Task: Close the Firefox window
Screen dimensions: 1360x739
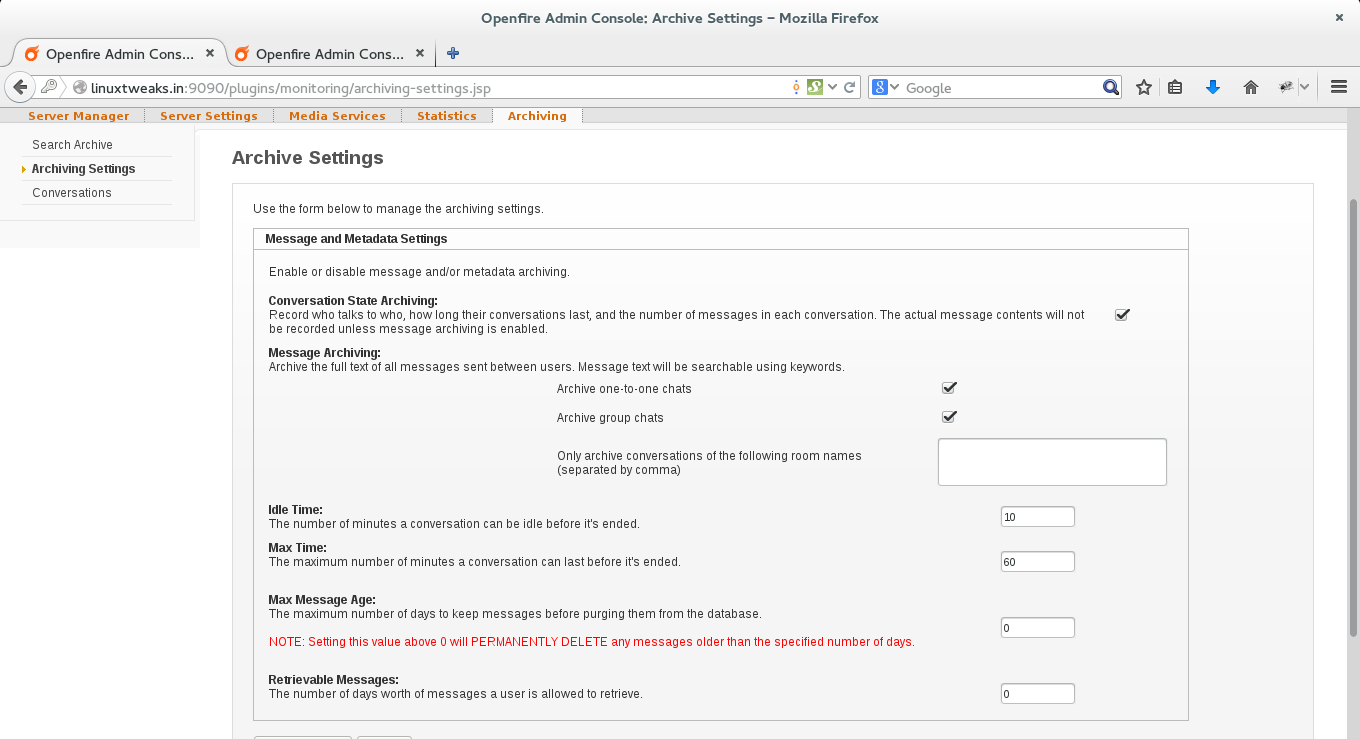Action: 1339,17
